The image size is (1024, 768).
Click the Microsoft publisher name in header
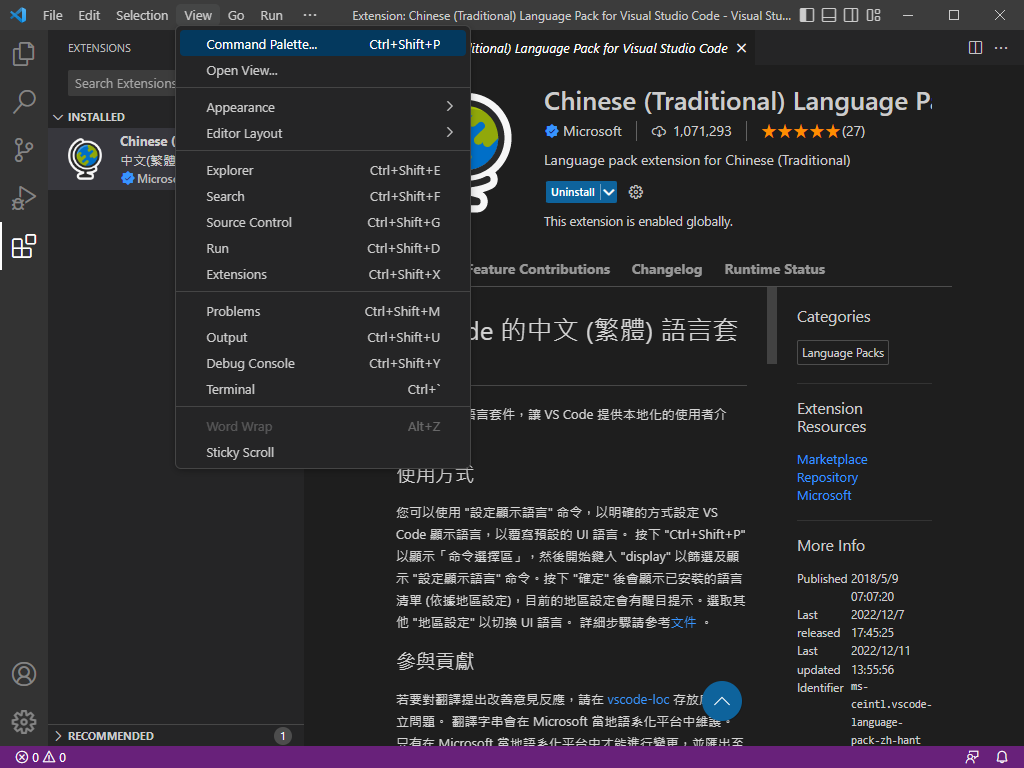tap(592, 131)
